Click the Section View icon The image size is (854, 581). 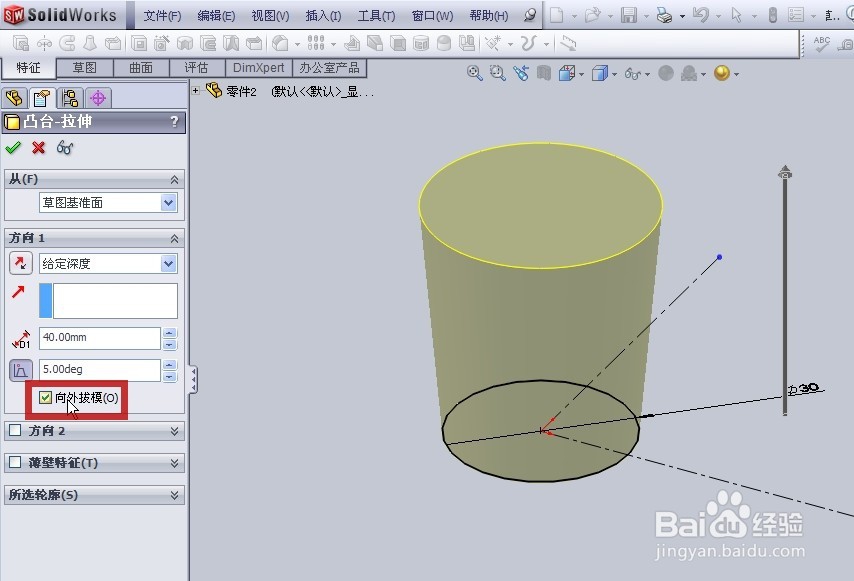tap(543, 73)
